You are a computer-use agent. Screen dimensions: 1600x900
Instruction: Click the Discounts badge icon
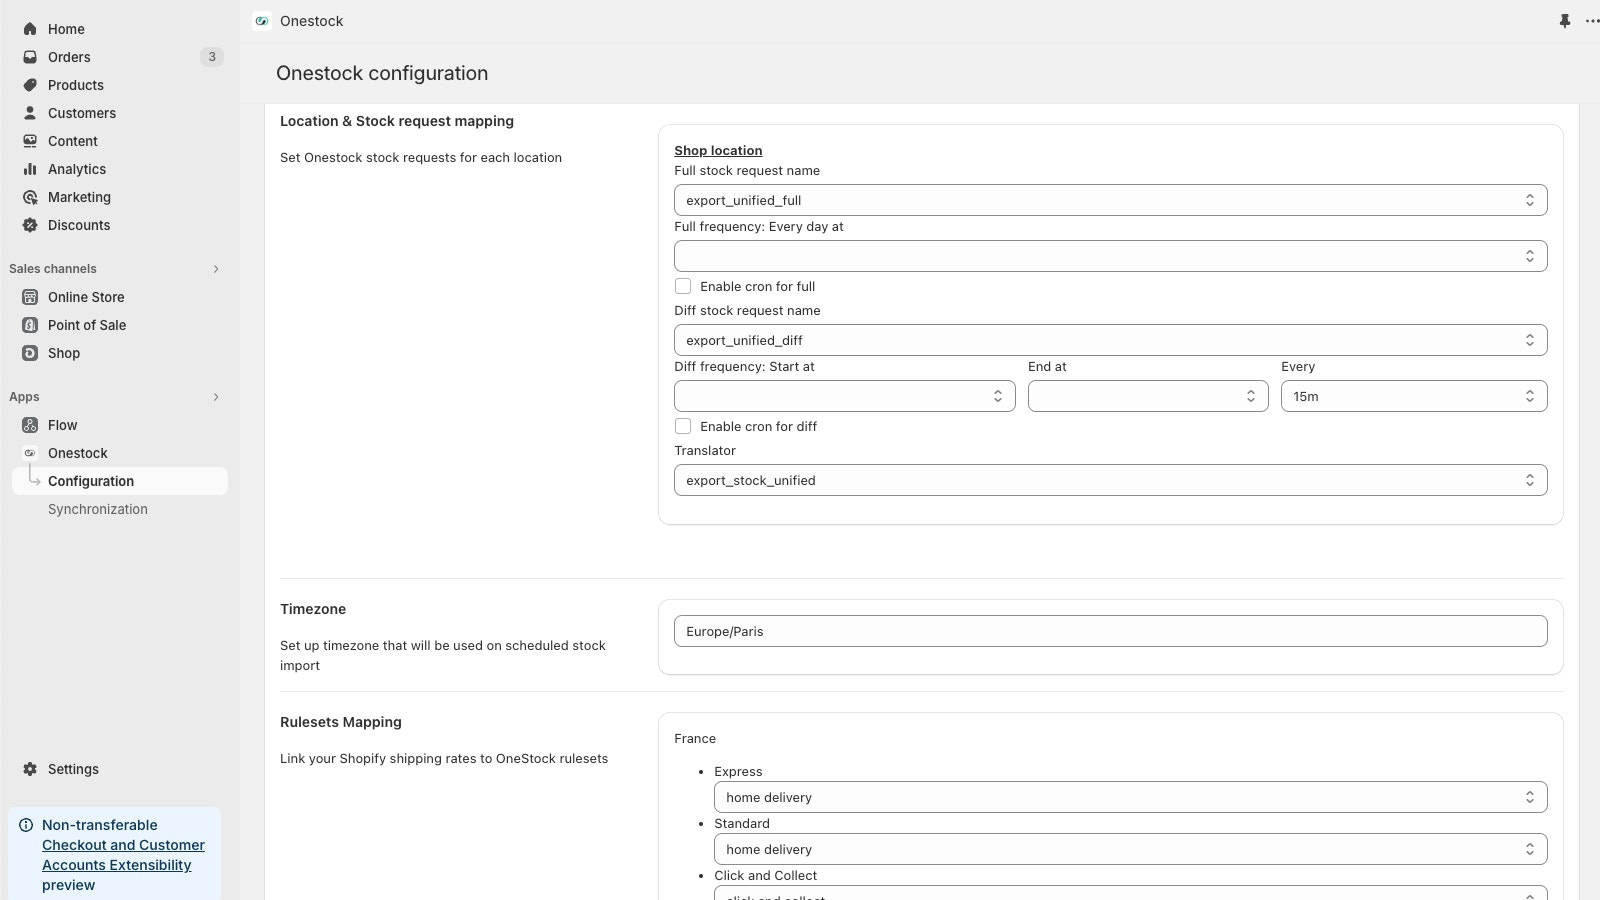(x=30, y=225)
